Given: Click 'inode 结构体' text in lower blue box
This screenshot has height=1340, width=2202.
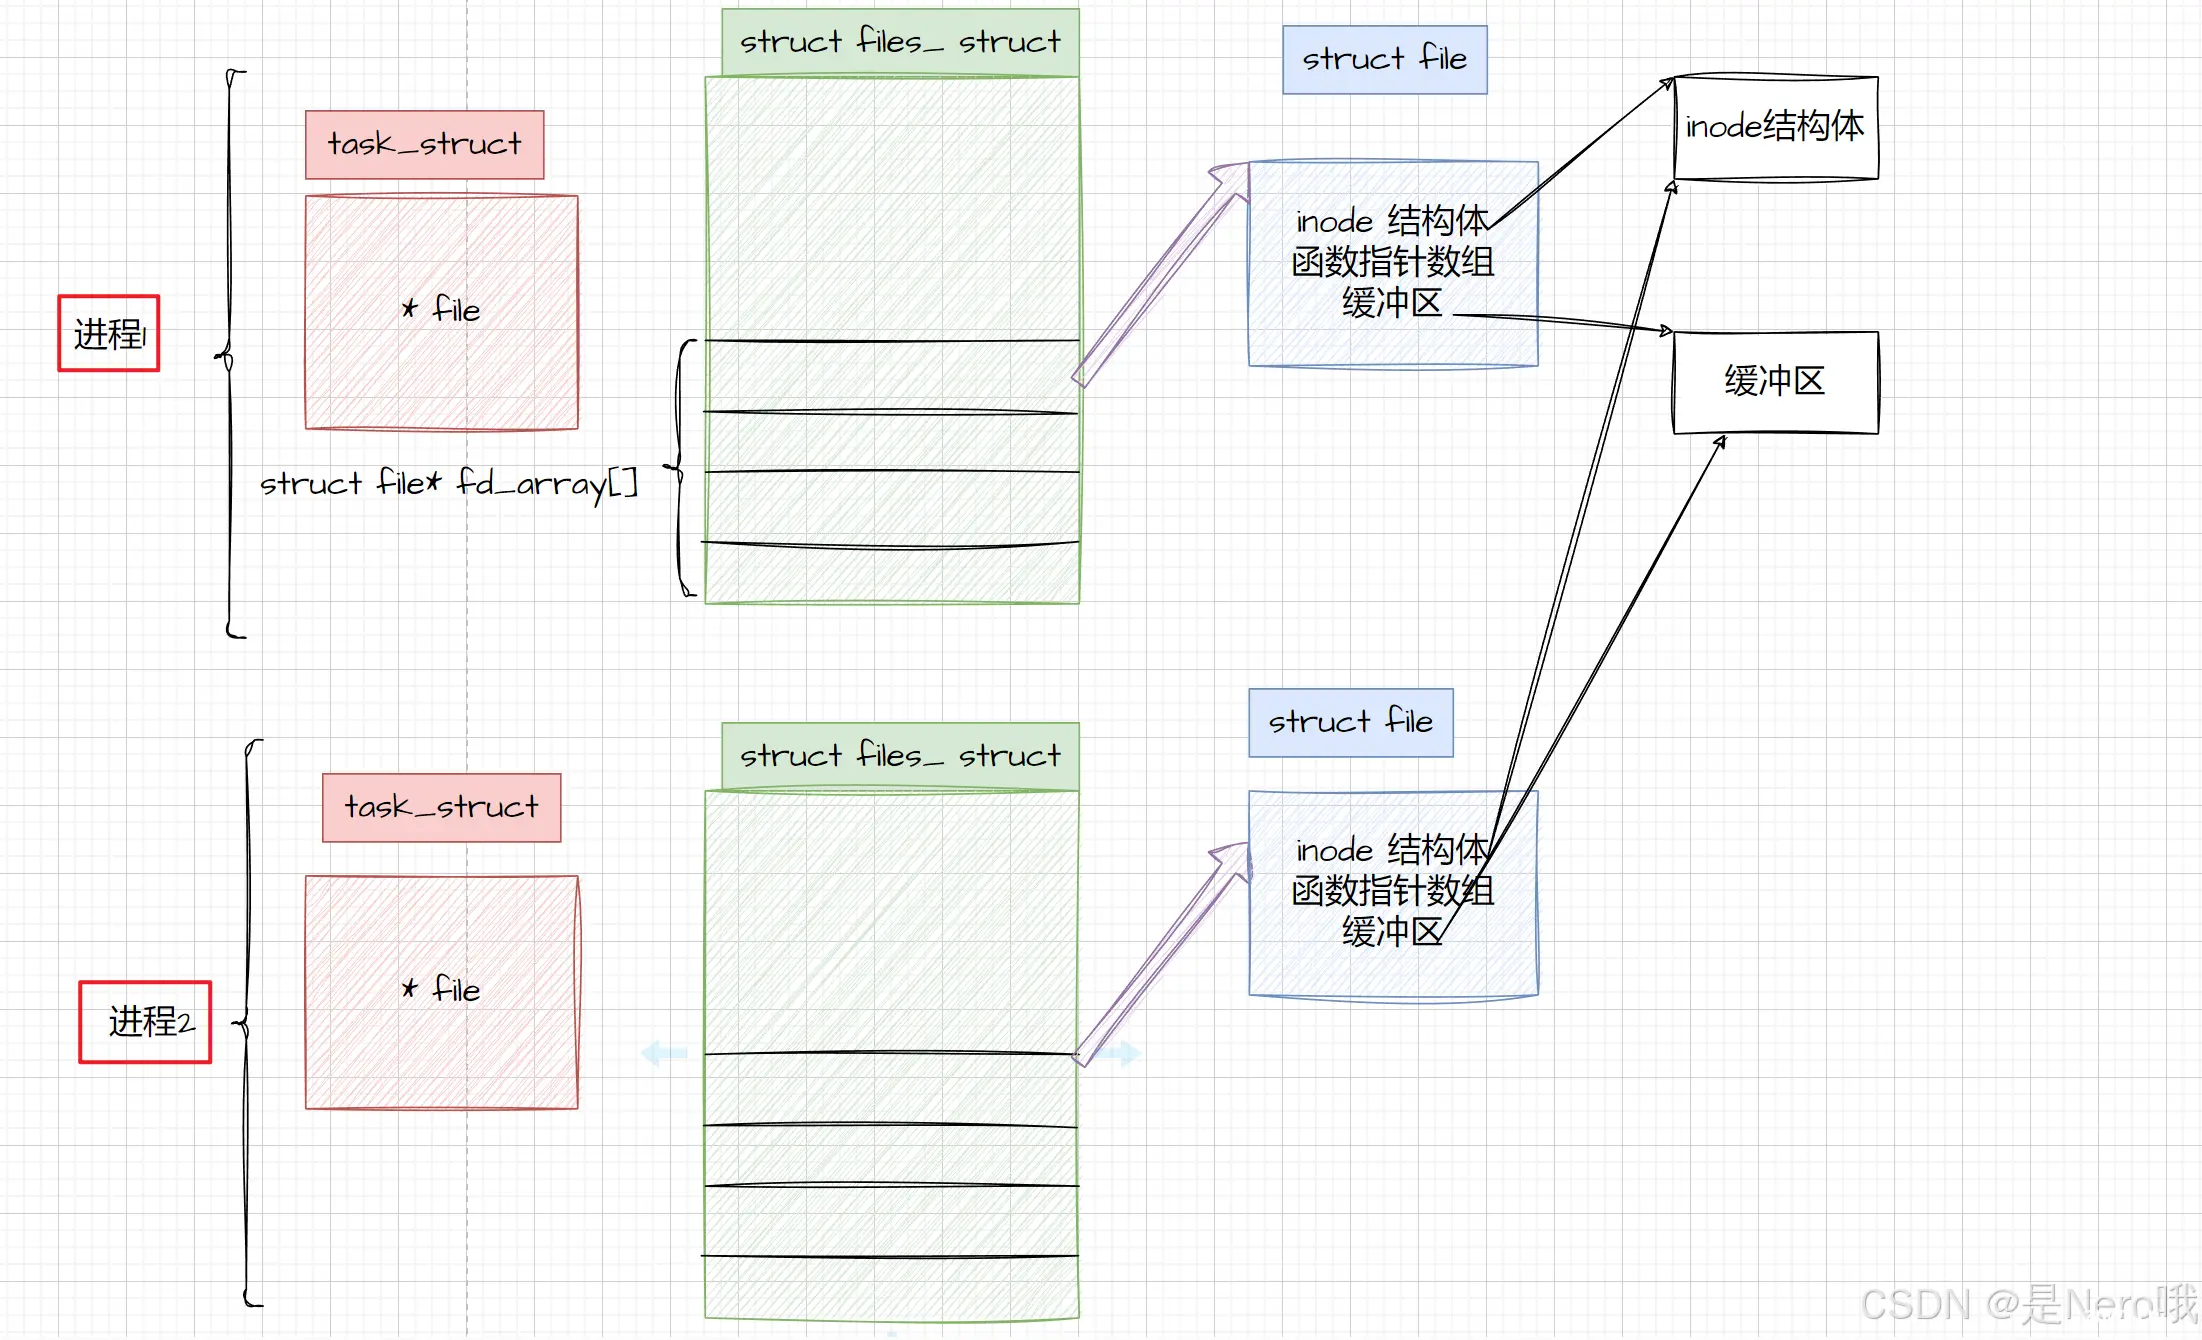Looking at the screenshot, I should pyautogui.click(x=1393, y=850).
